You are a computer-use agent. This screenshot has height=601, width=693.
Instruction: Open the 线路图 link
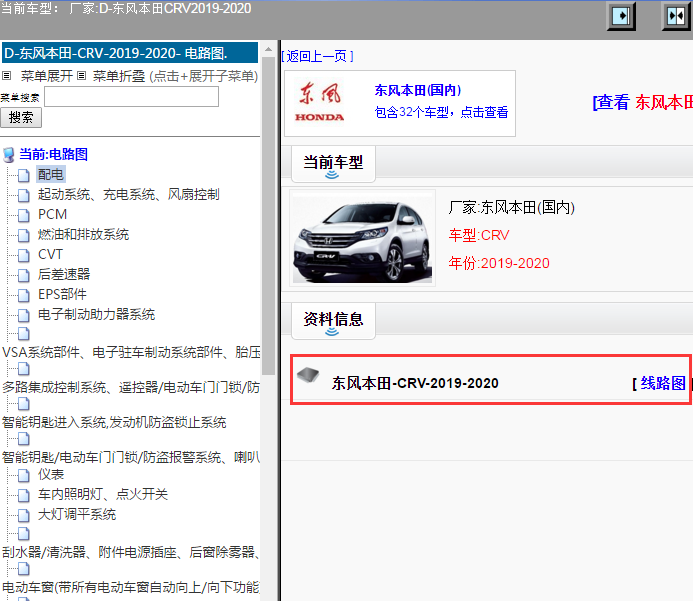(x=663, y=383)
